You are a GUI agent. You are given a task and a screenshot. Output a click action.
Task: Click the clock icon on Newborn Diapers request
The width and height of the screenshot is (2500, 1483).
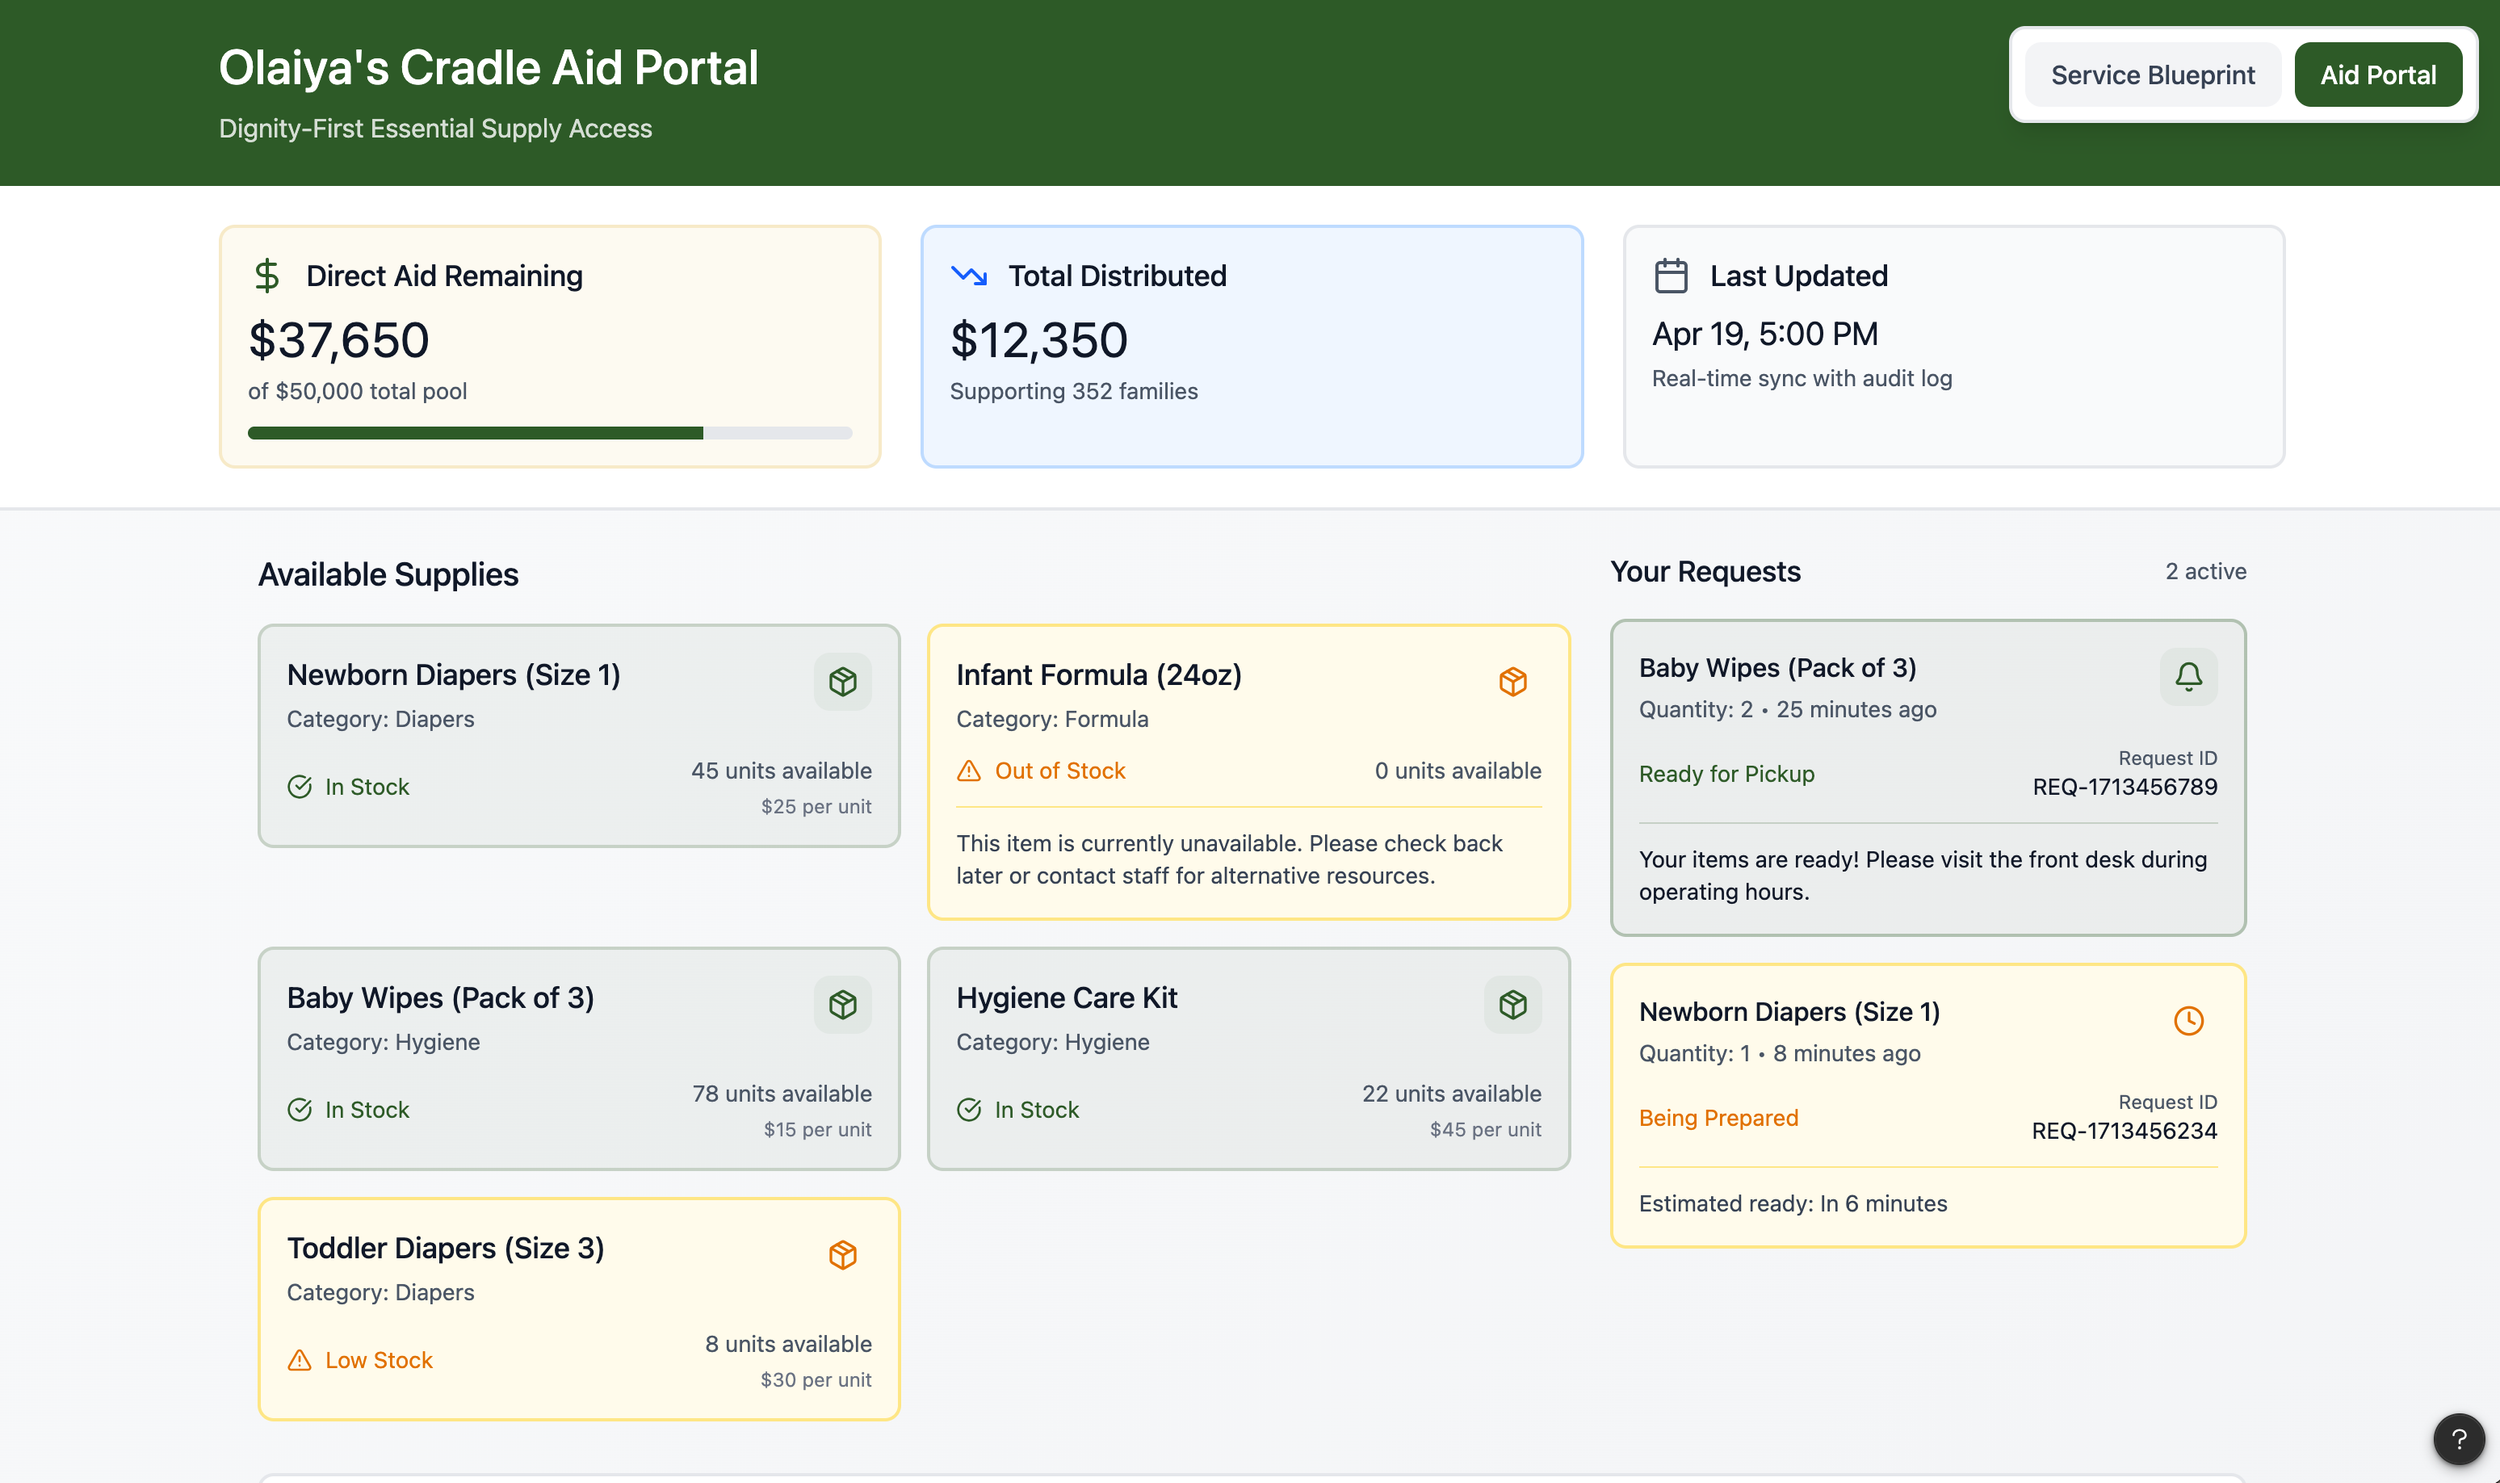[2188, 1021]
